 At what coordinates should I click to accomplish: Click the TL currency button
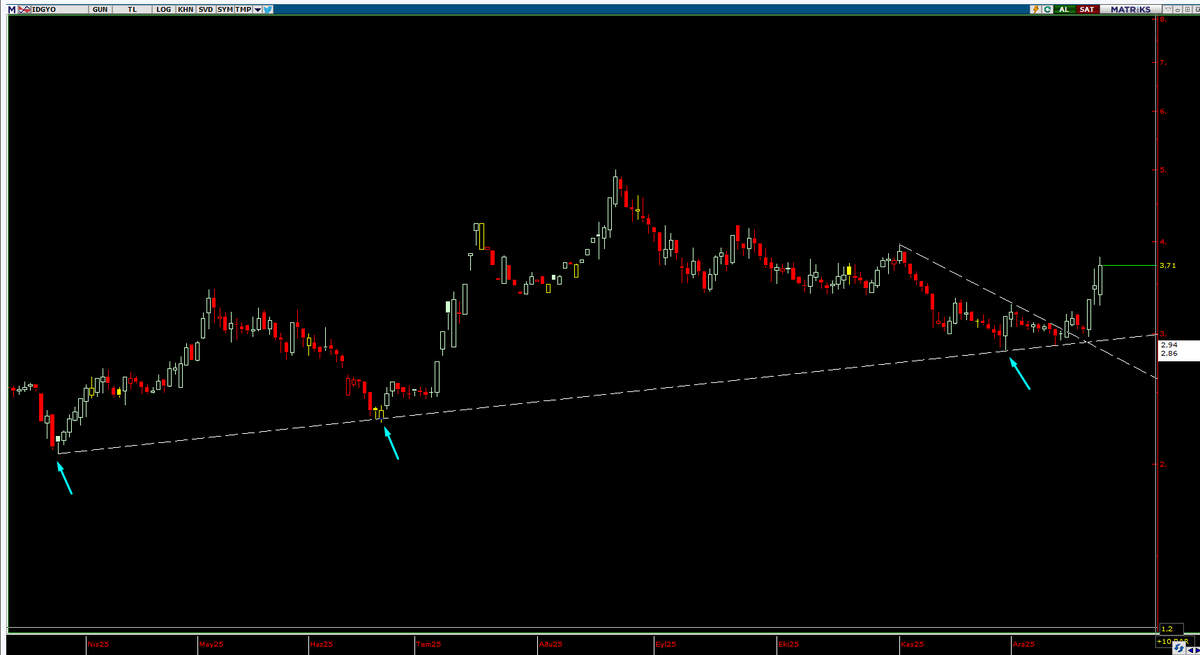click(132, 10)
